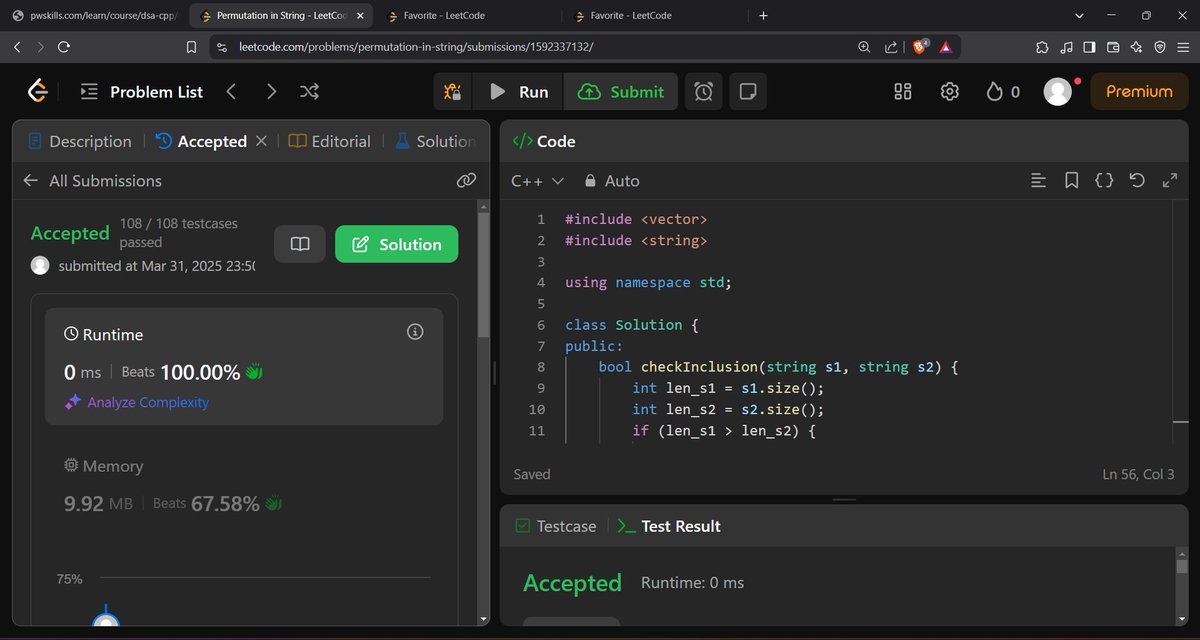Click the zoom magnifier icon in address bar

(864, 47)
